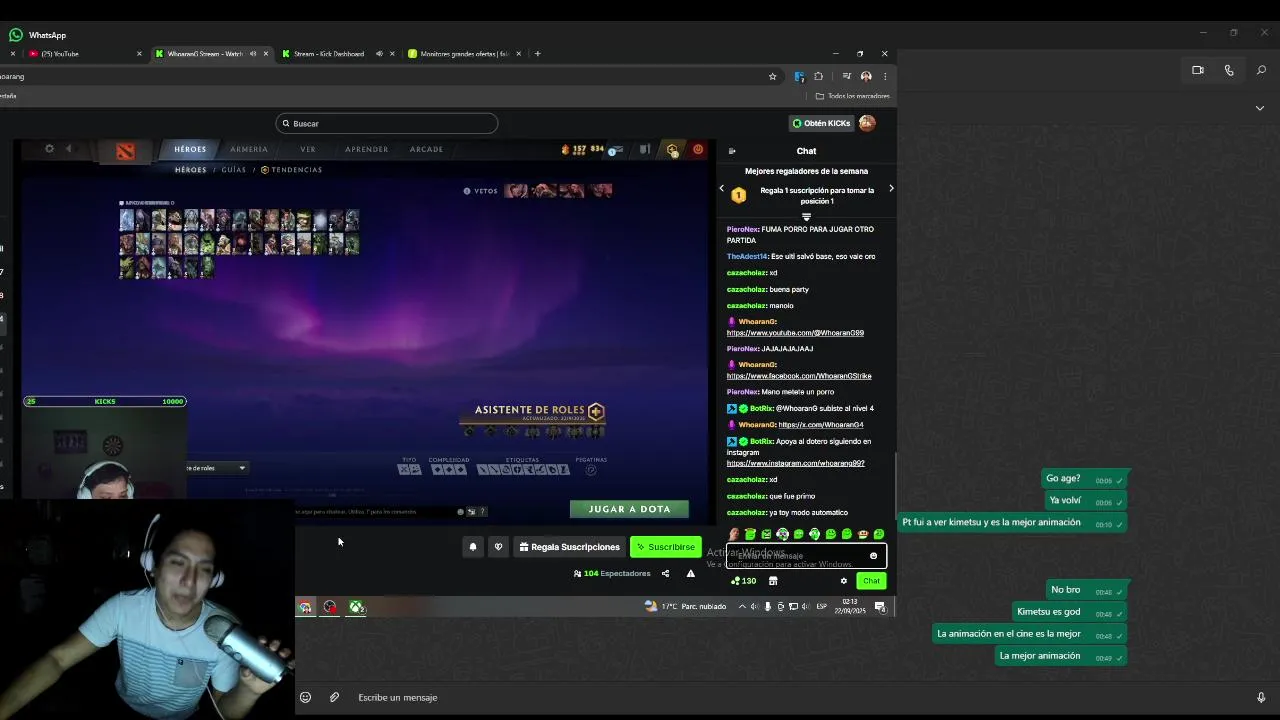The width and height of the screenshot is (1280, 720).
Task: Search inside the WhatsApp conversation
Action: pyautogui.click(x=1261, y=70)
